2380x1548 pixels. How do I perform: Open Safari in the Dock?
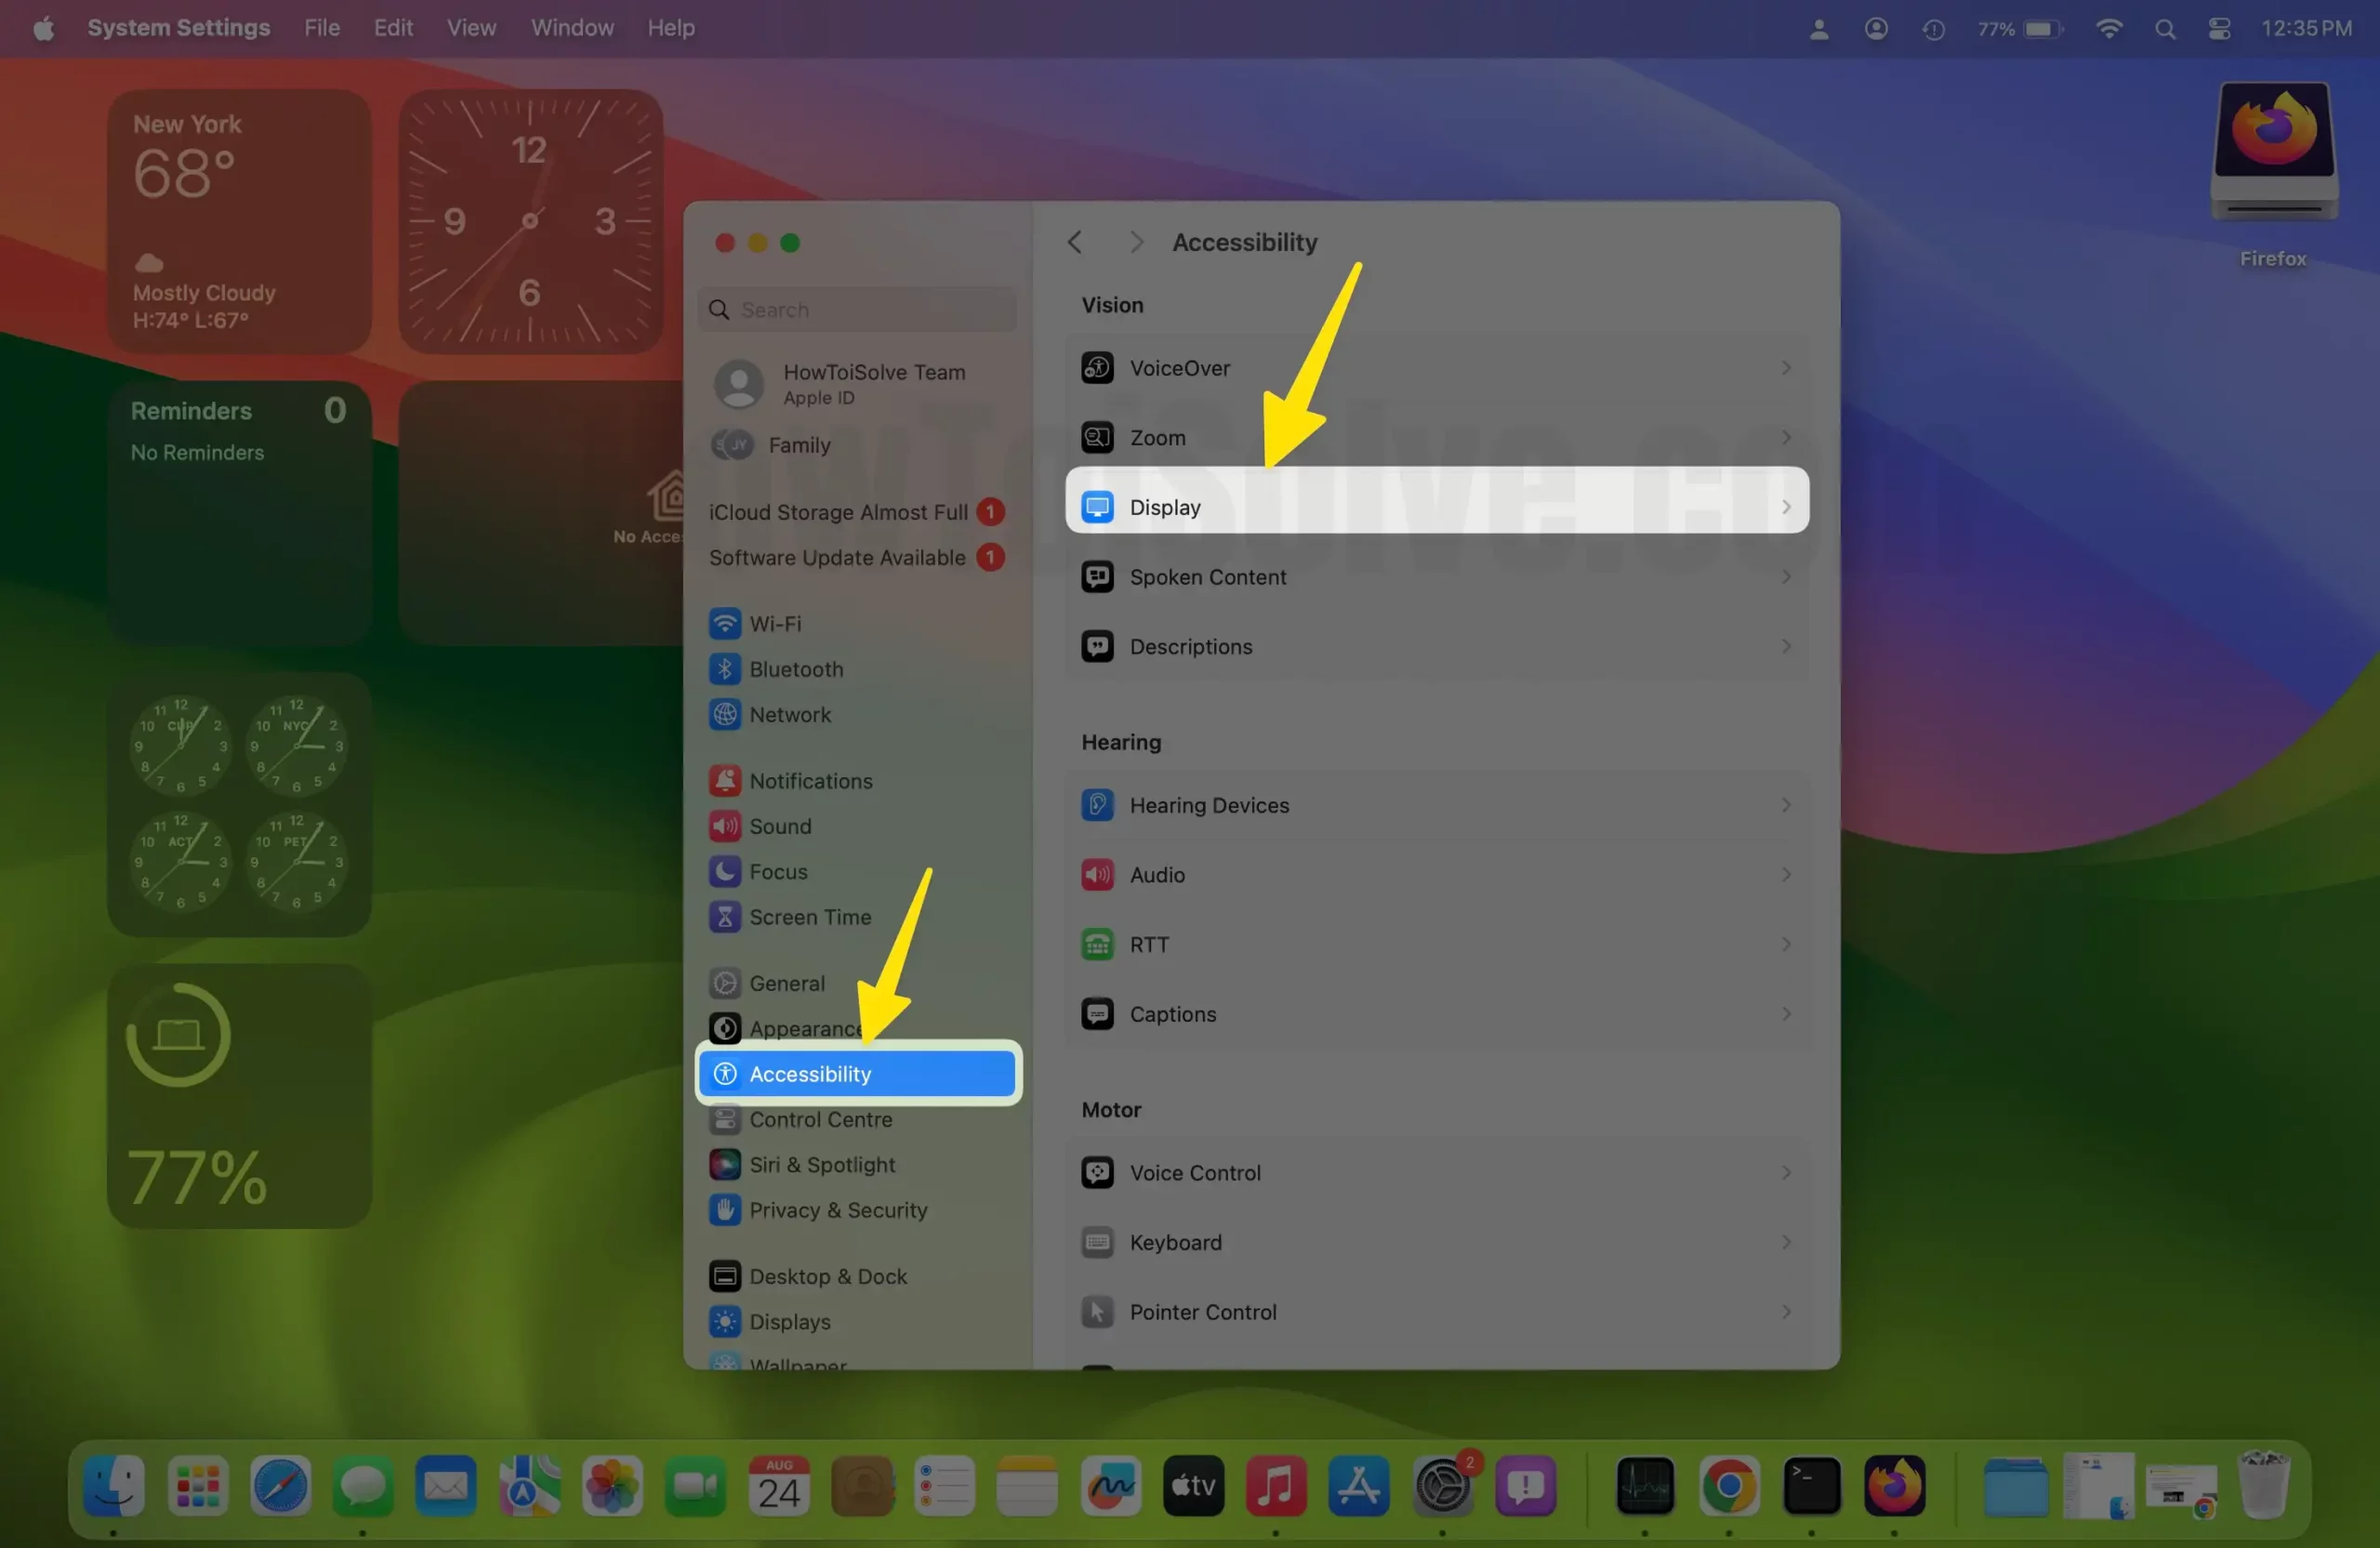(x=280, y=1485)
